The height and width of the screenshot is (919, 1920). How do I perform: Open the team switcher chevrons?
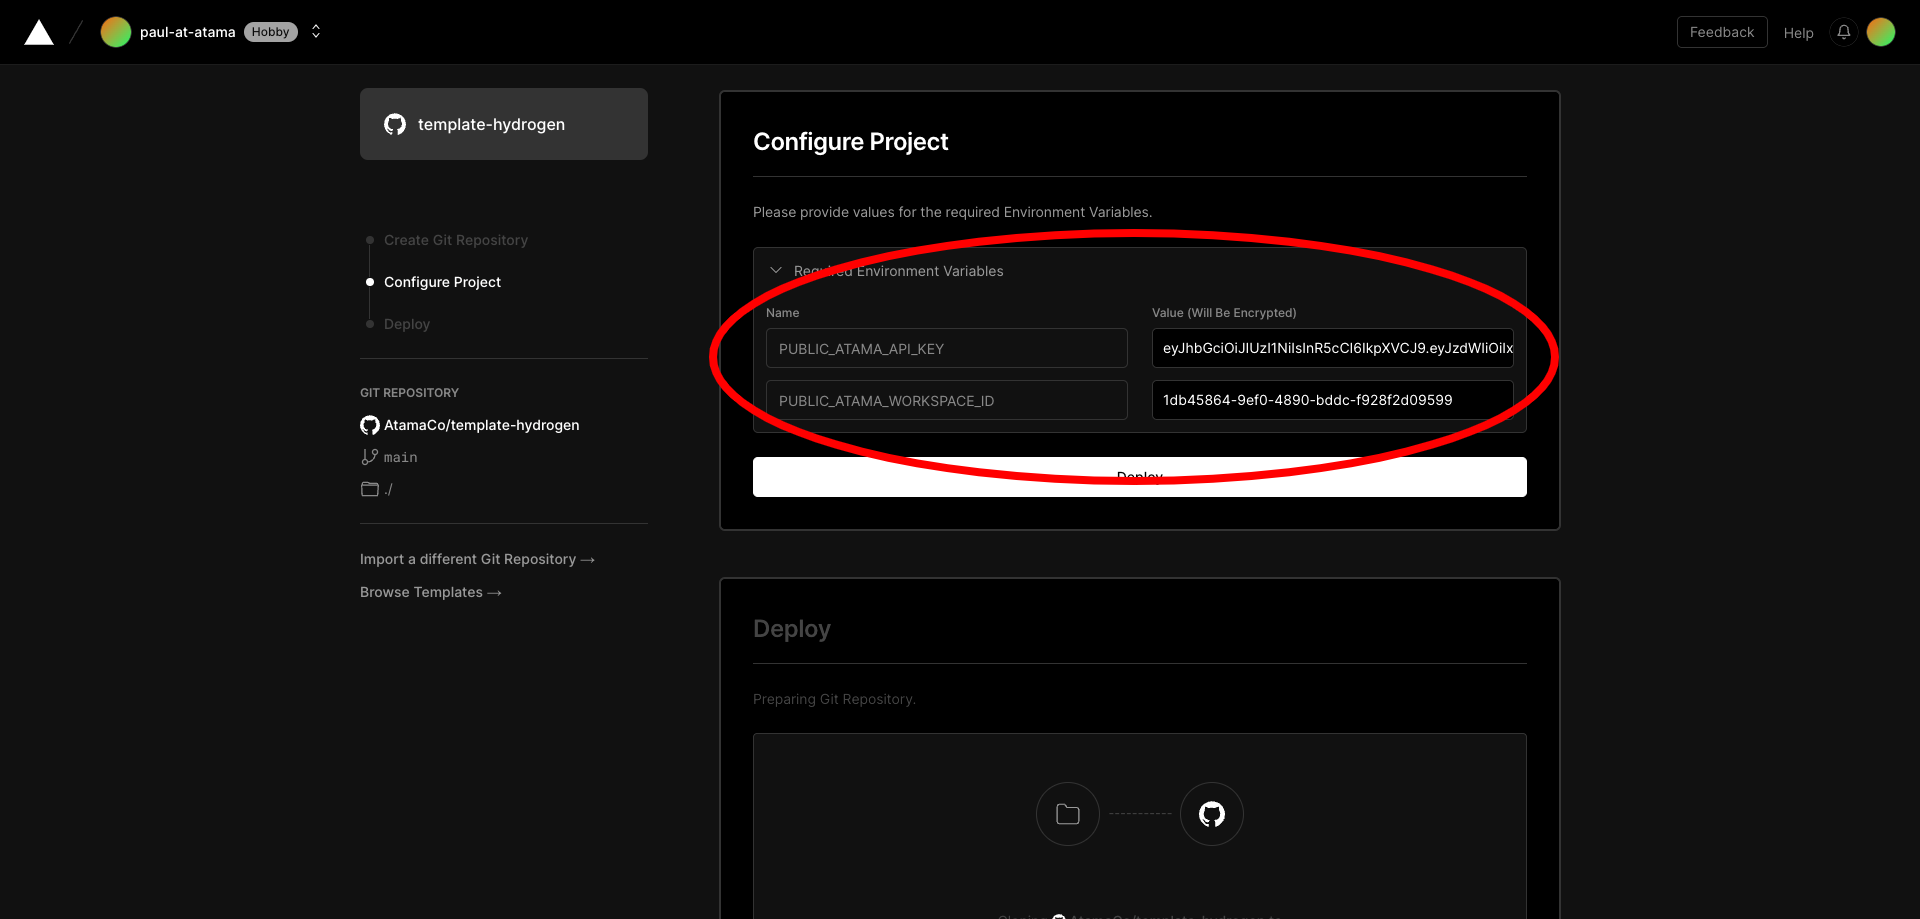pyautogui.click(x=316, y=32)
